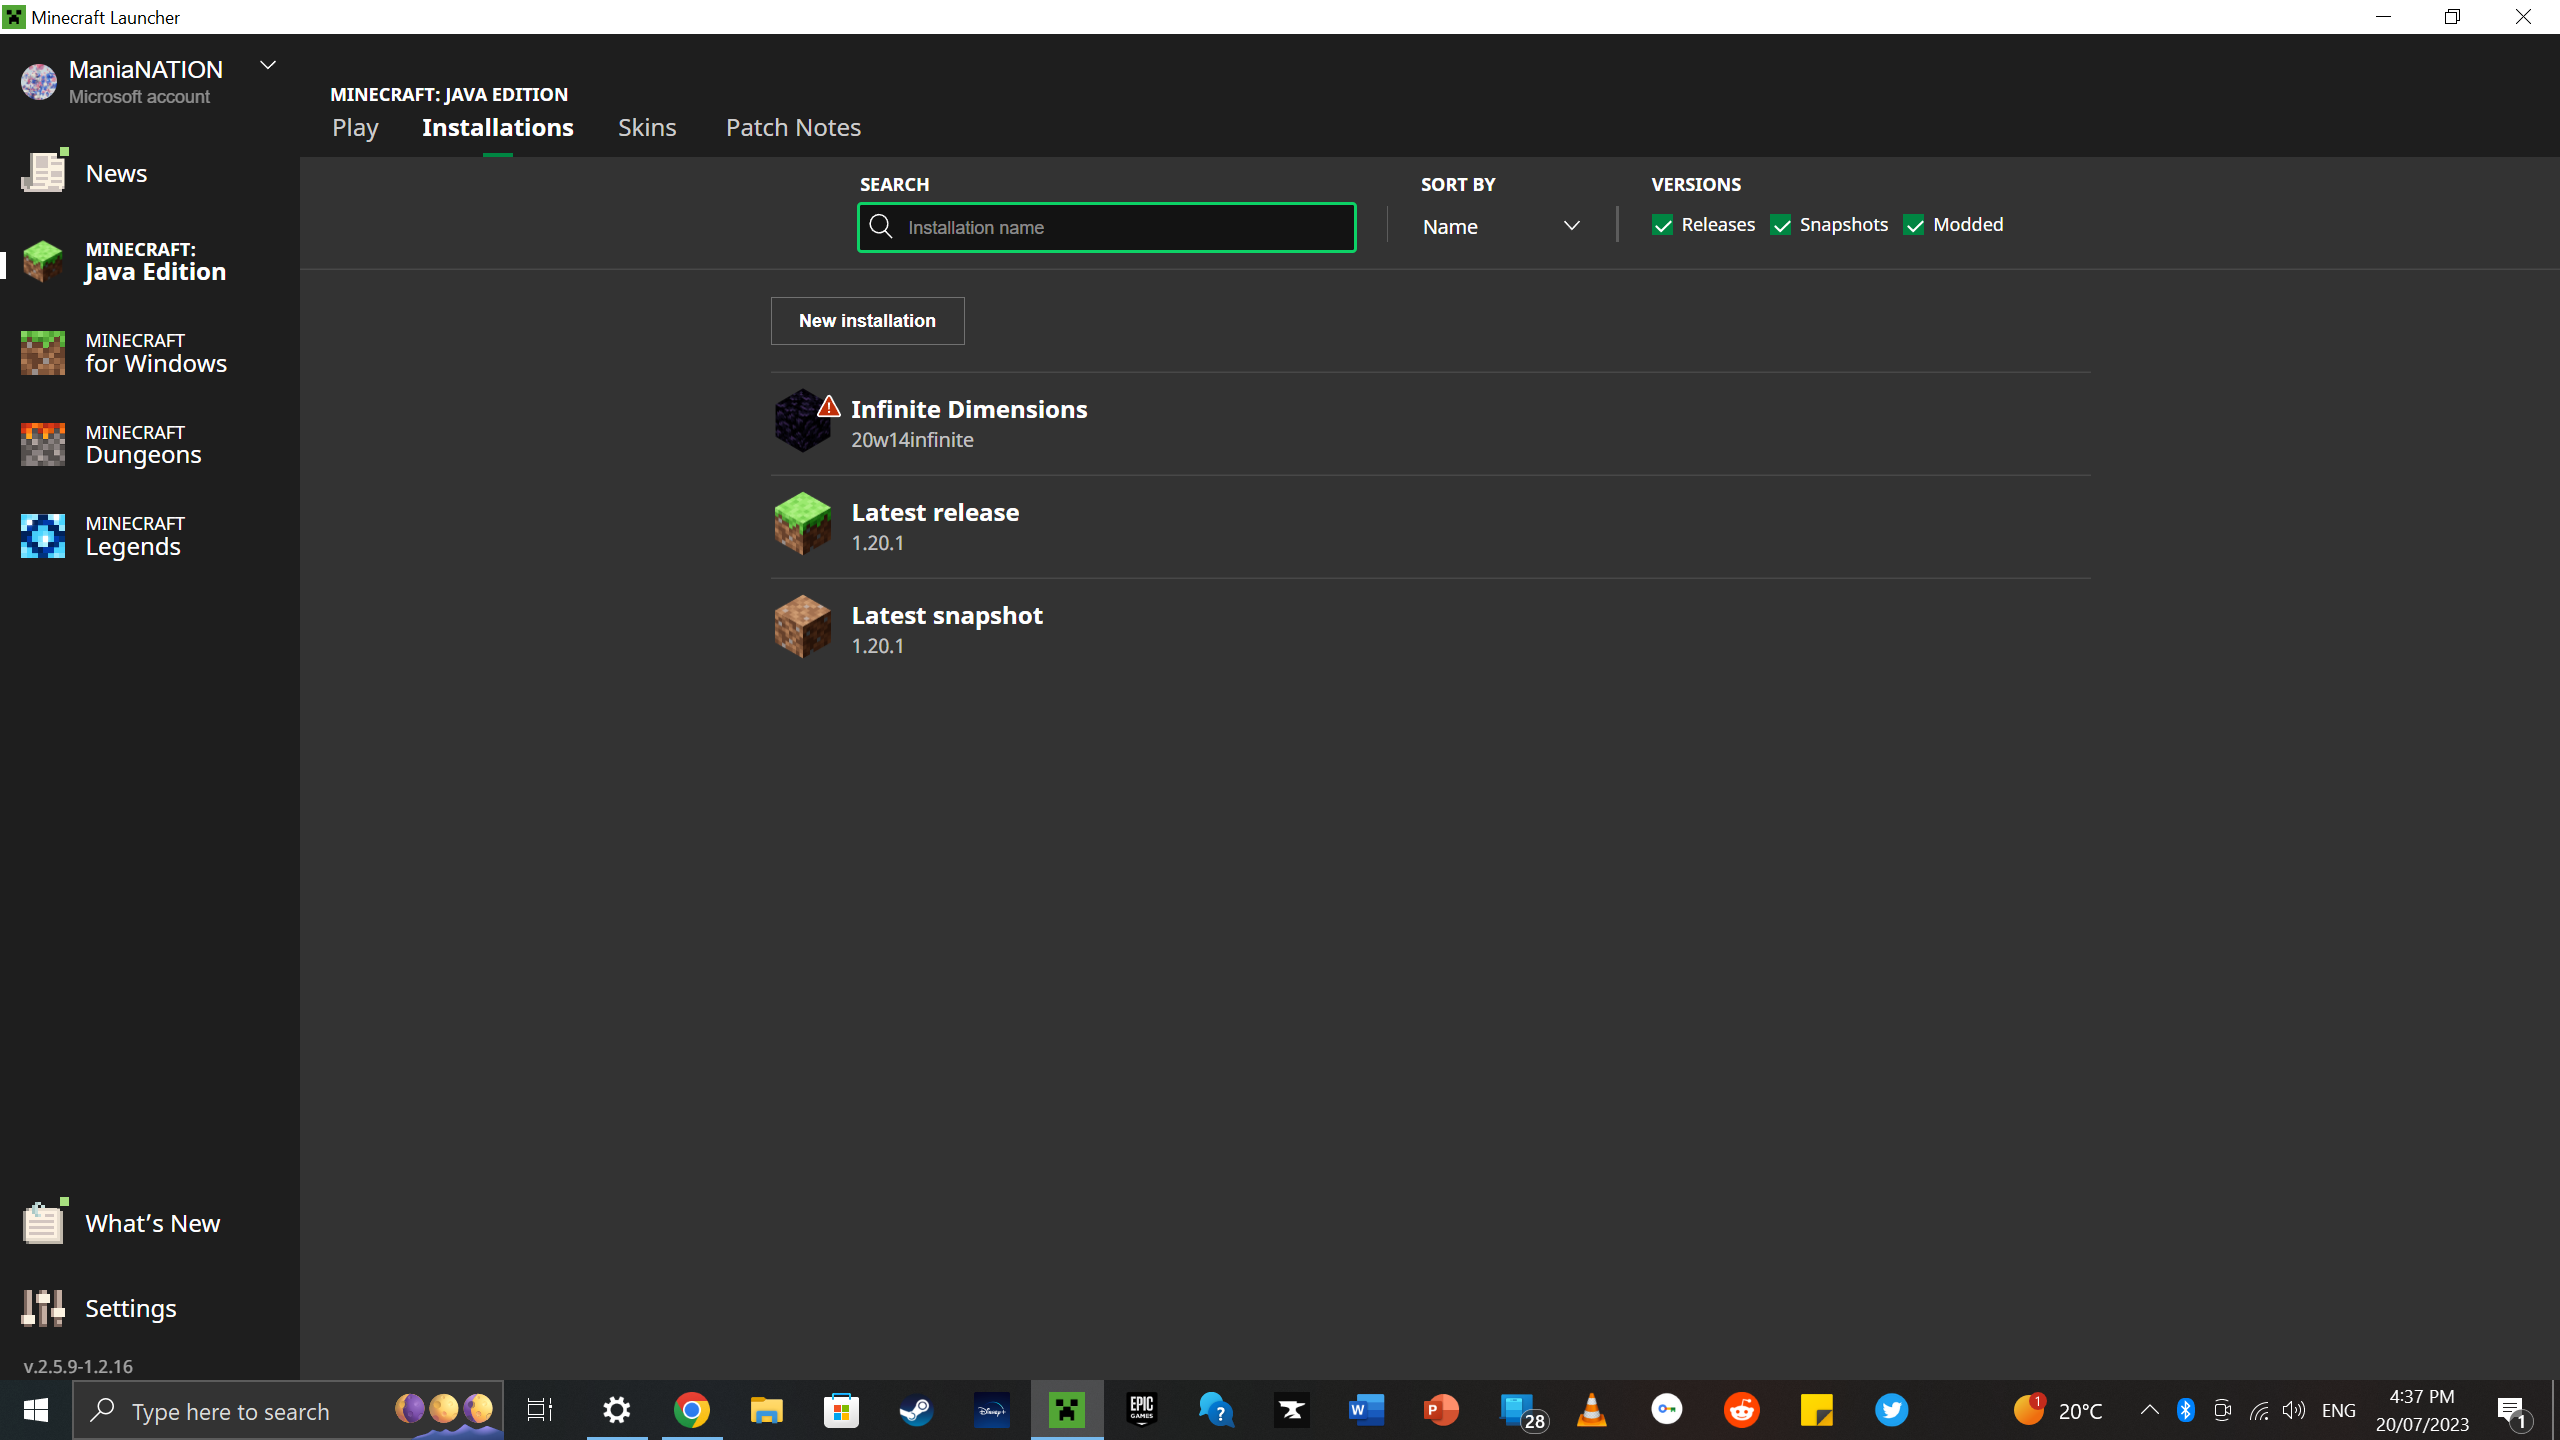Toggle the Snapshots versions checkbox
The image size is (2560, 1440).
click(x=1781, y=225)
